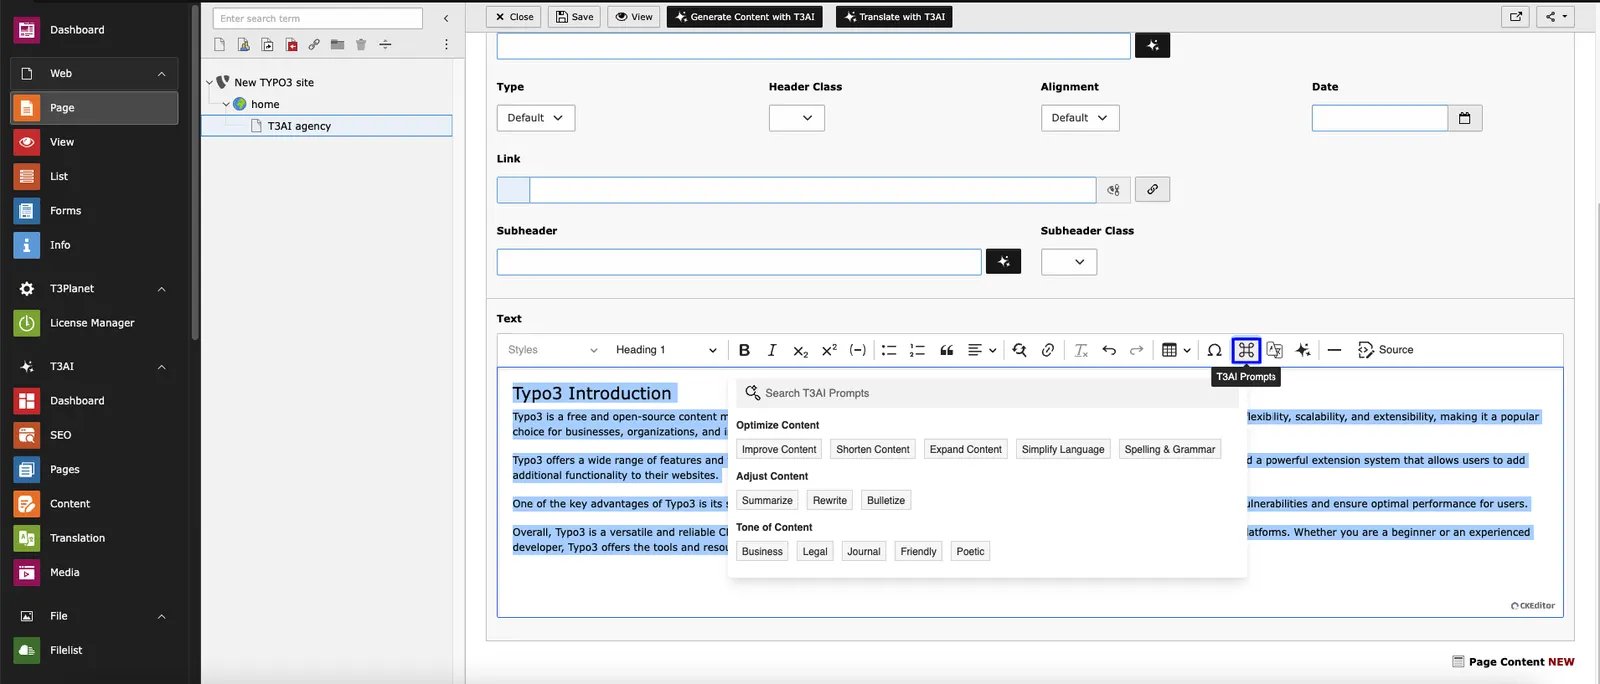Apply superscript formatting
1600x684 pixels.
tap(829, 350)
